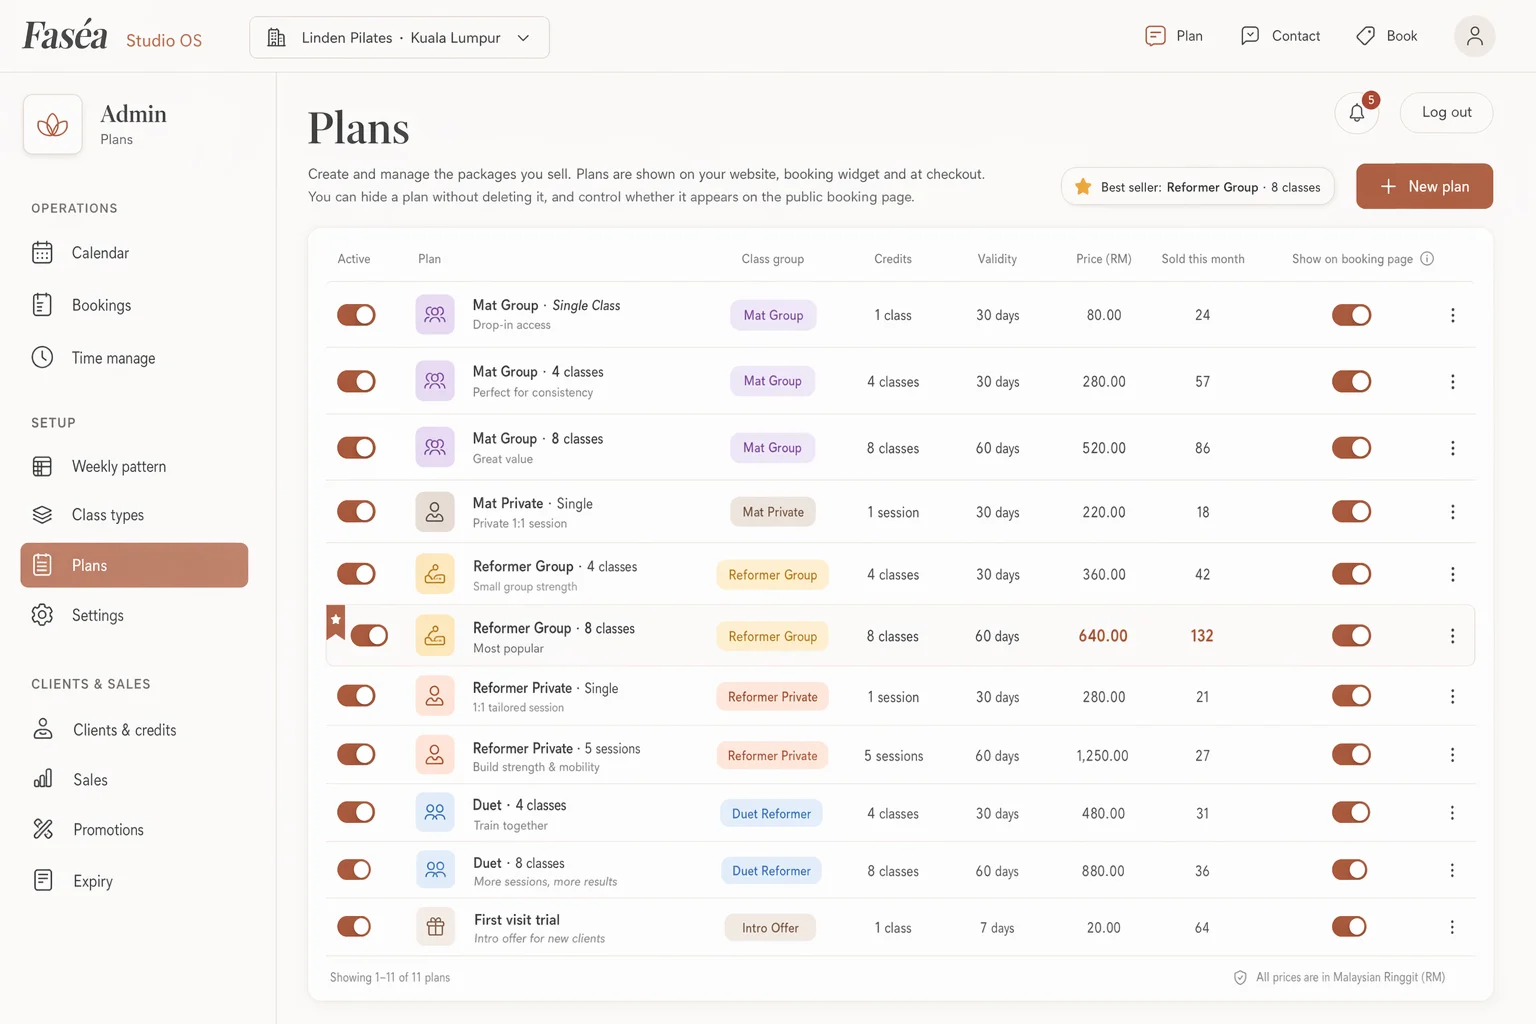Click the Faséa Studio OS logo
The height and width of the screenshot is (1024, 1536).
click(x=112, y=36)
